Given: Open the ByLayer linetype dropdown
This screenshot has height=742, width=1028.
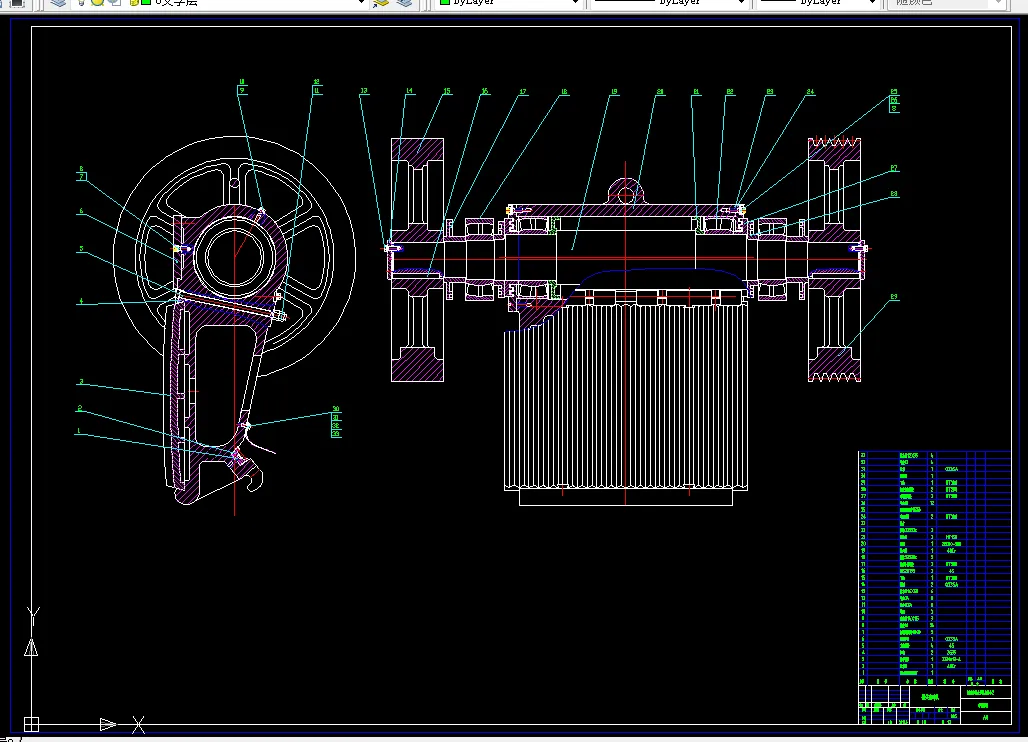Looking at the screenshot, I should click(742, 3).
